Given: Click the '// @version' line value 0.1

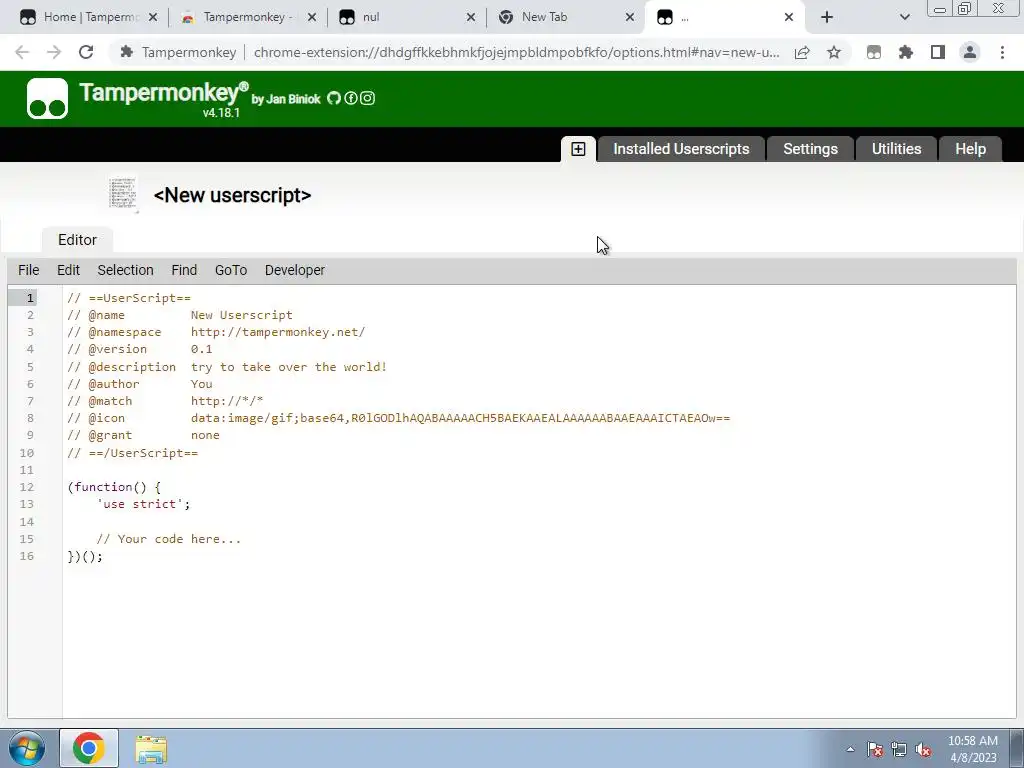Looking at the screenshot, I should [201, 349].
